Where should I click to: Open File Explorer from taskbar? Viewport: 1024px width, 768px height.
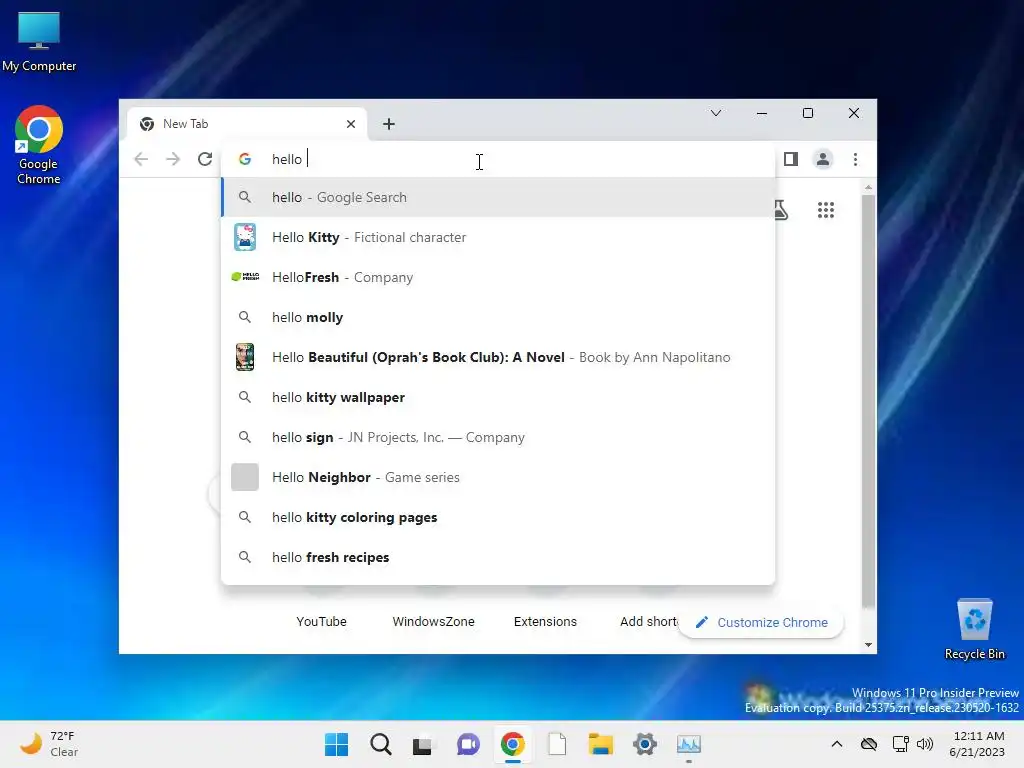[600, 744]
